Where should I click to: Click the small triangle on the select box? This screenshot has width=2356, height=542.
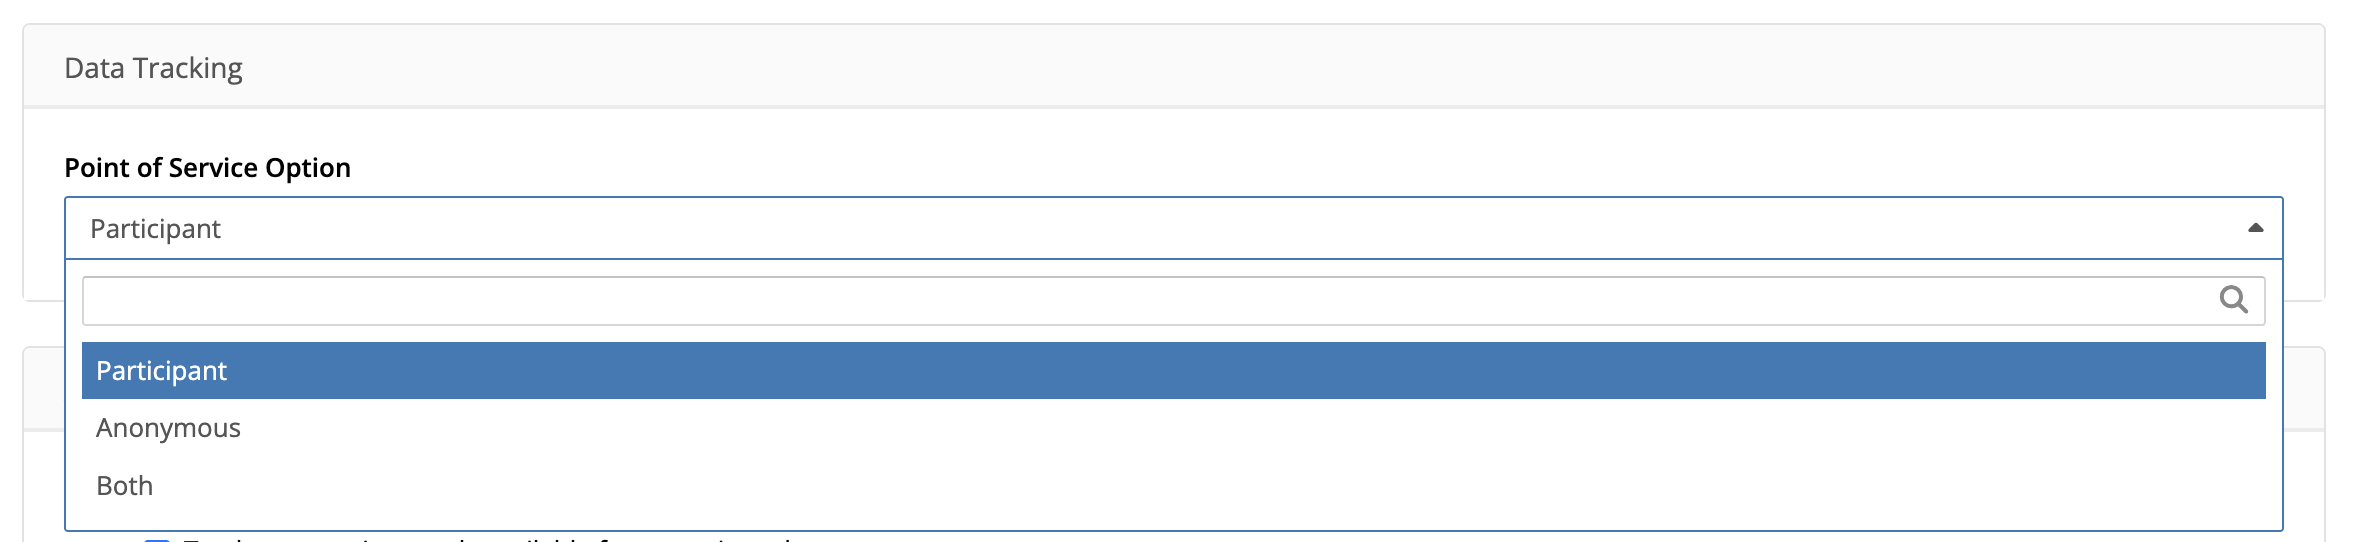coord(2255,229)
